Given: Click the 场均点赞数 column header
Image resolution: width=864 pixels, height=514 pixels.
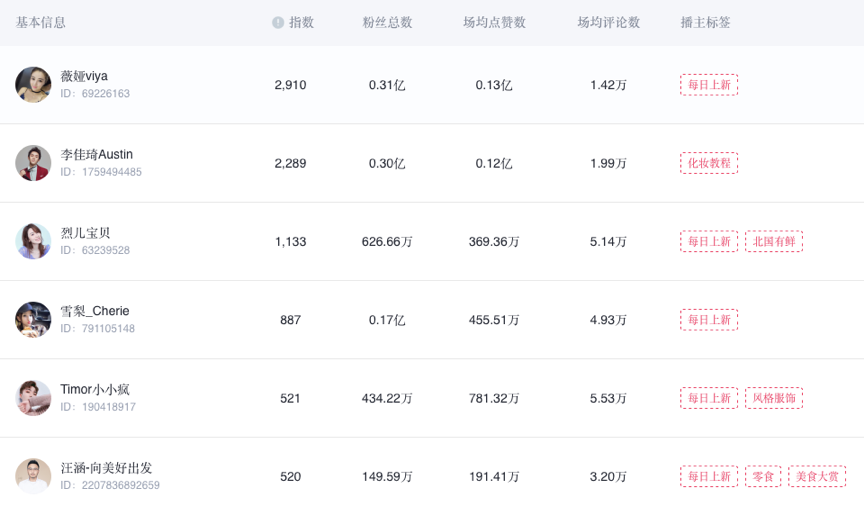Looking at the screenshot, I should 494,23.
